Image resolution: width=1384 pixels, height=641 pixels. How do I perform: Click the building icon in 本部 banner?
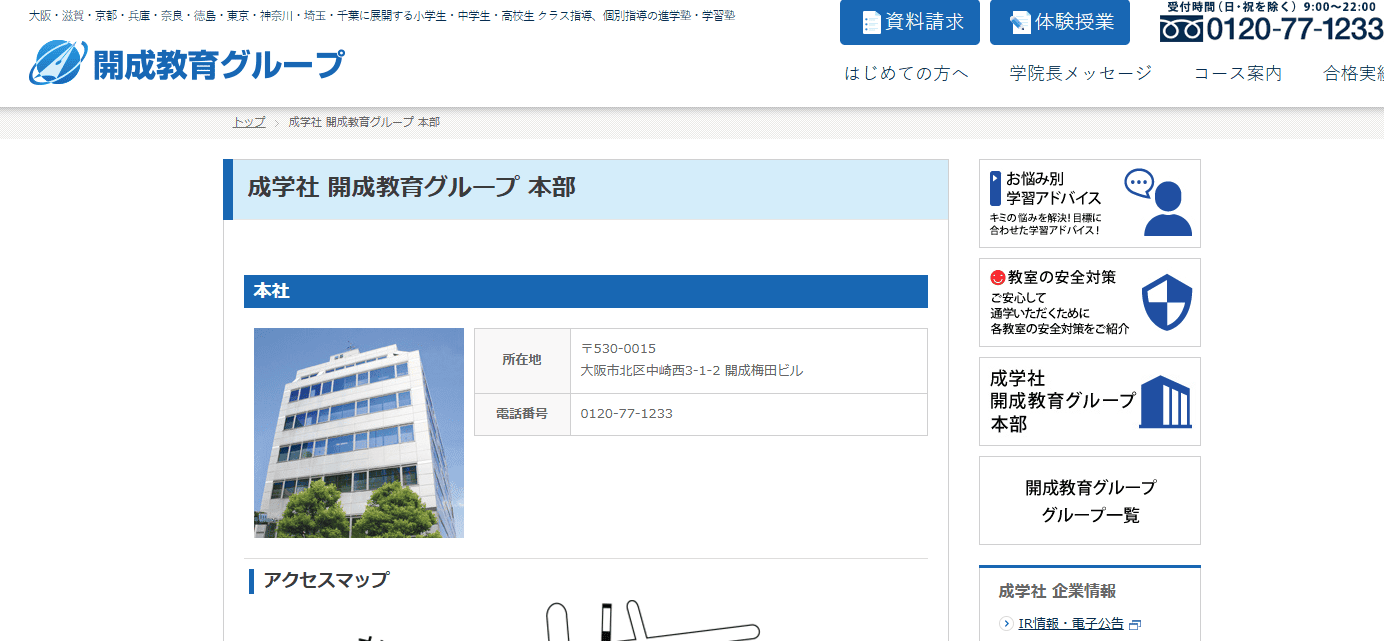1166,402
